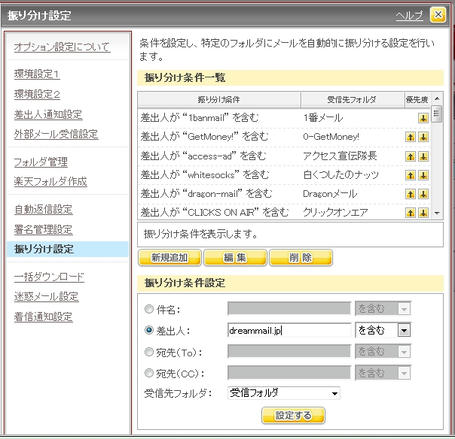Open 差出人通知設定
The image size is (455, 439).
click(x=48, y=115)
